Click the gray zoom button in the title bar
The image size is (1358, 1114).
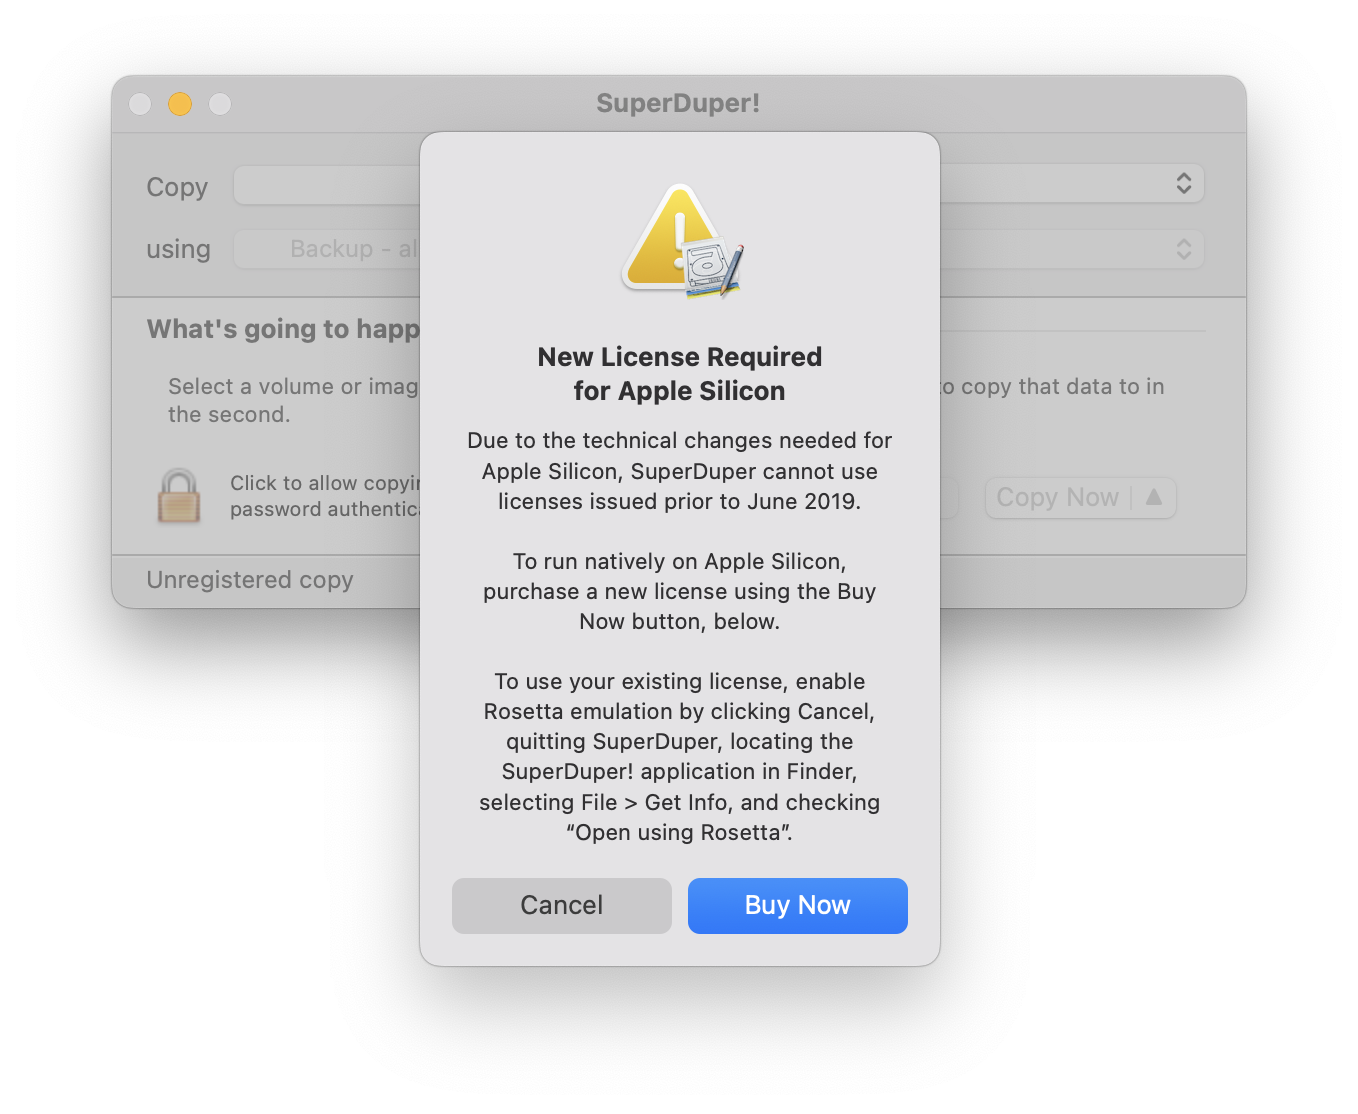220,104
